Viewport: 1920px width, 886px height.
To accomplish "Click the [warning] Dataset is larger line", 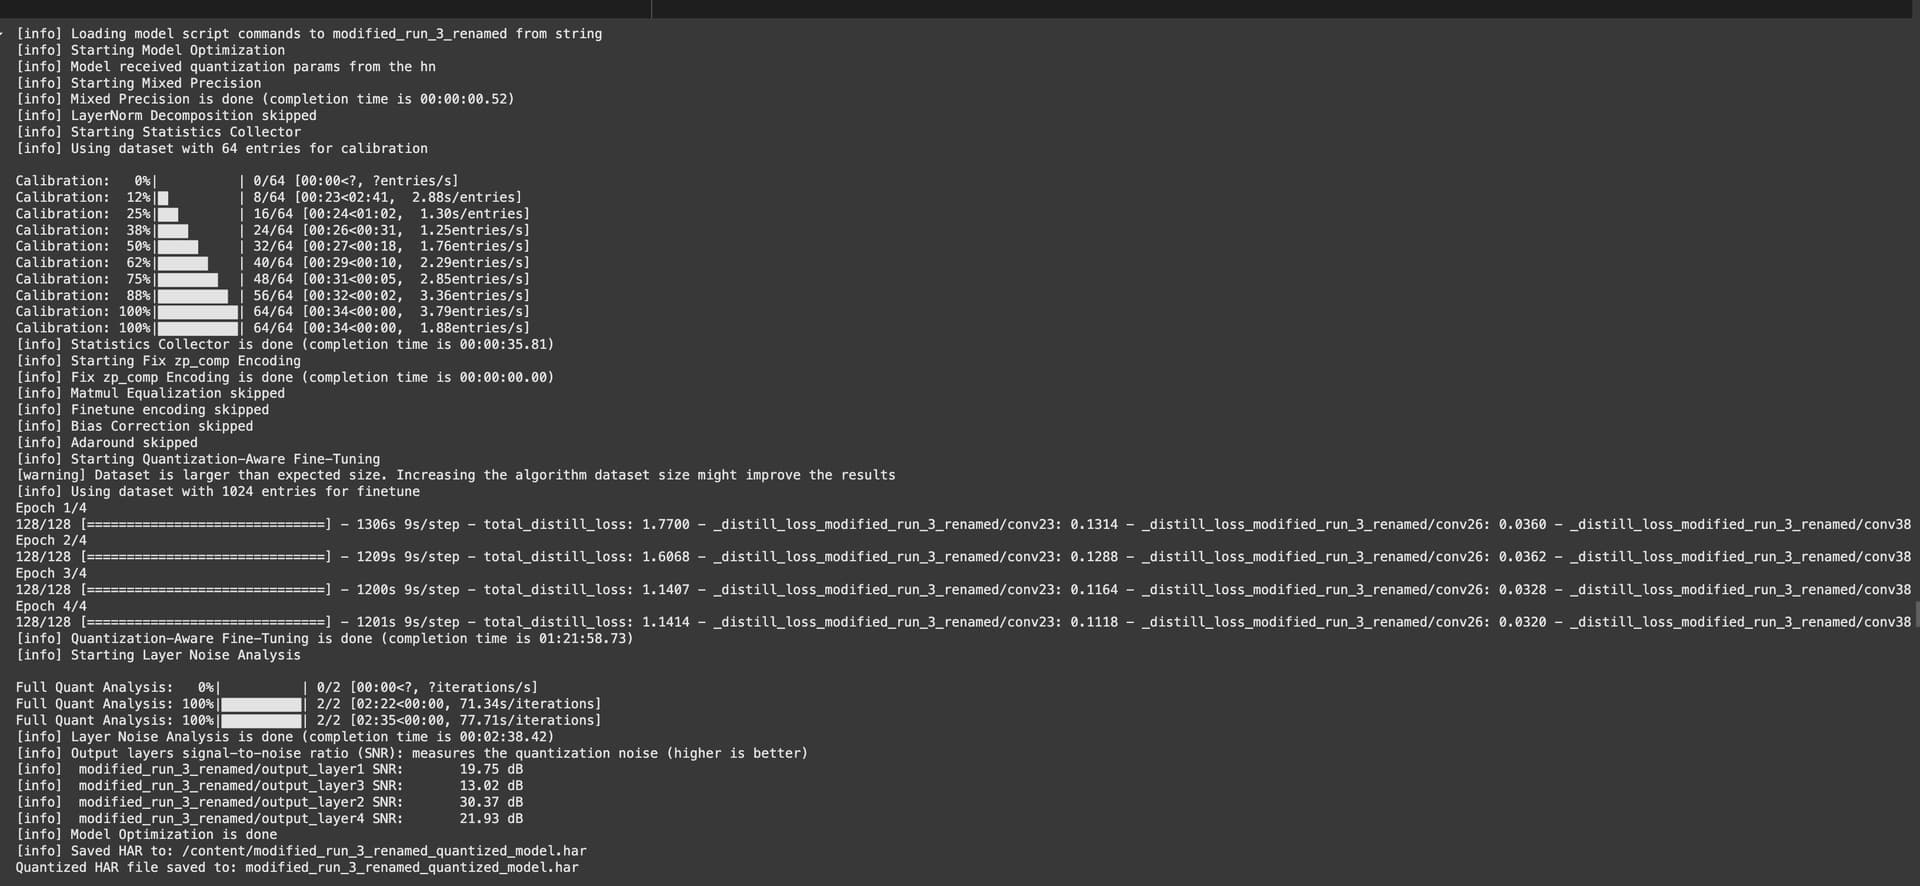I will (455, 476).
